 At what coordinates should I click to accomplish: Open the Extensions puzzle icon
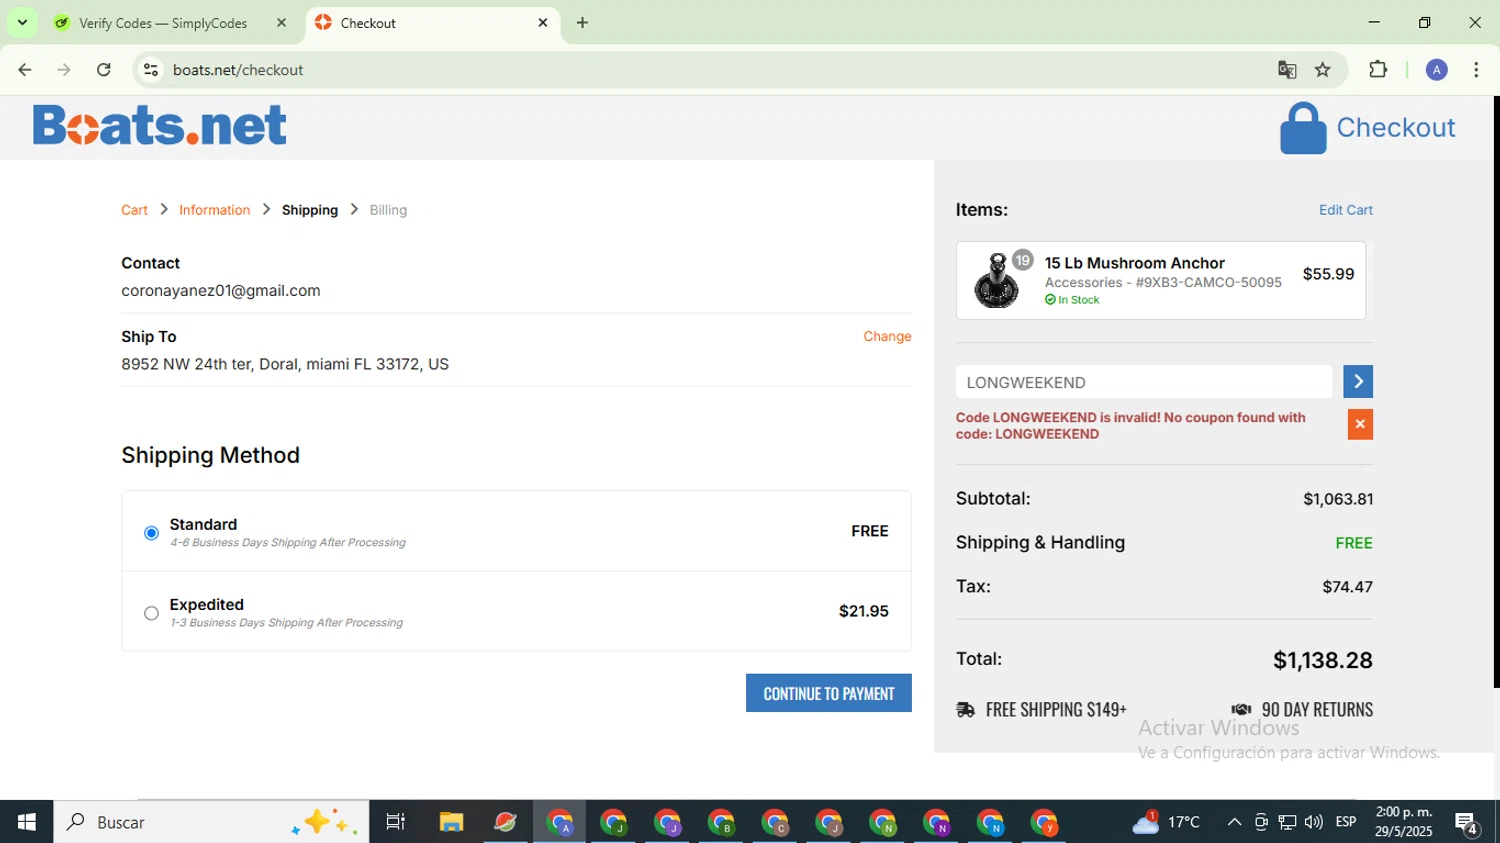point(1378,70)
